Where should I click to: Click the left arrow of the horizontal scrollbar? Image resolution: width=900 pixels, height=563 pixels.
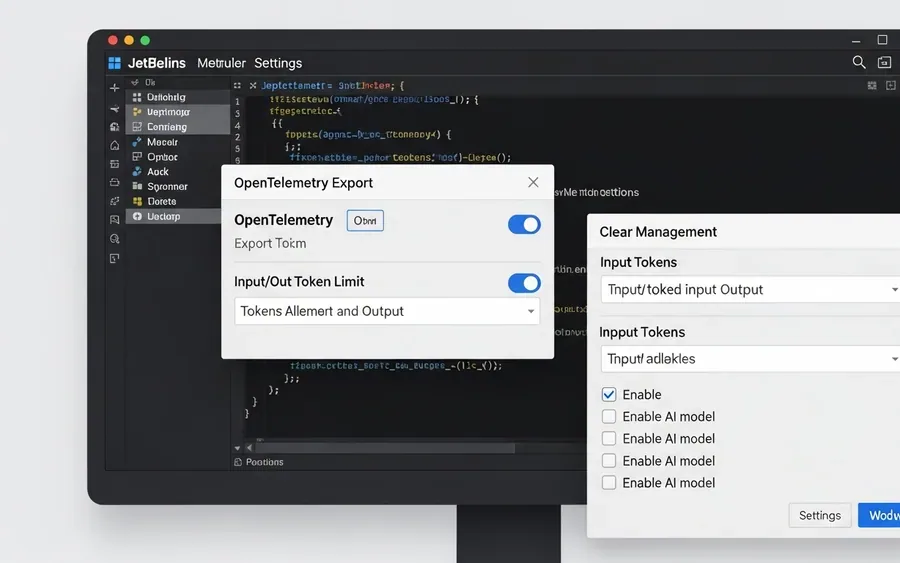tap(249, 448)
